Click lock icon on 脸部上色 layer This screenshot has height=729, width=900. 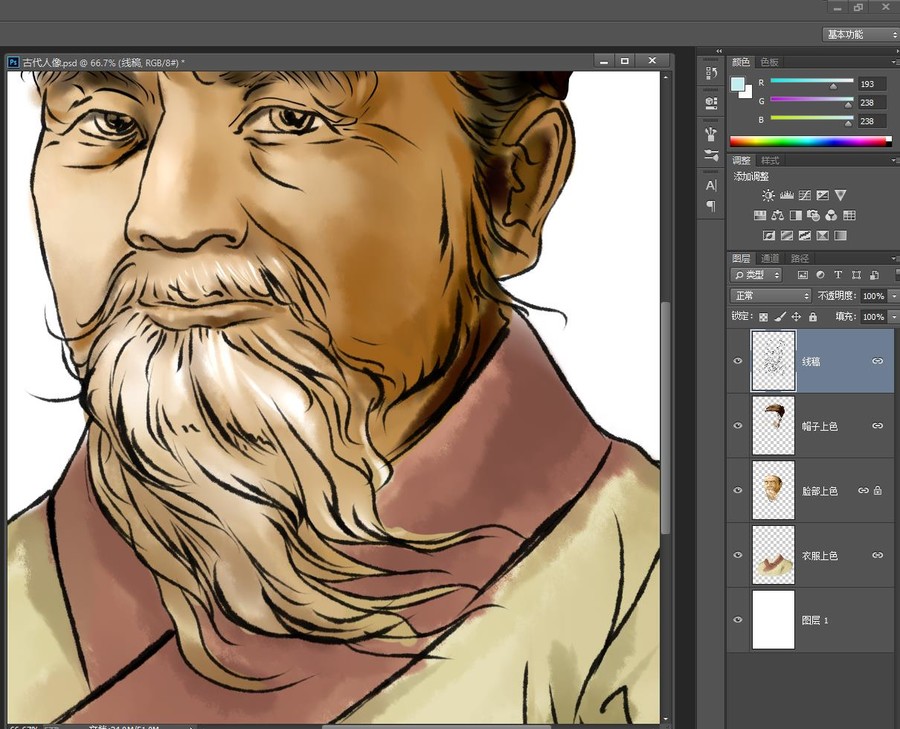coord(878,490)
